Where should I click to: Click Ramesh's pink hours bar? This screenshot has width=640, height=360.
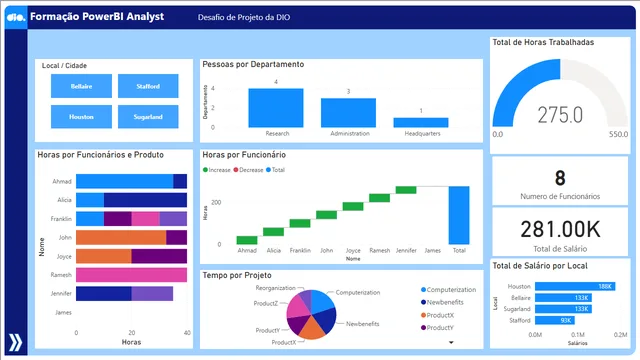pos(131,275)
